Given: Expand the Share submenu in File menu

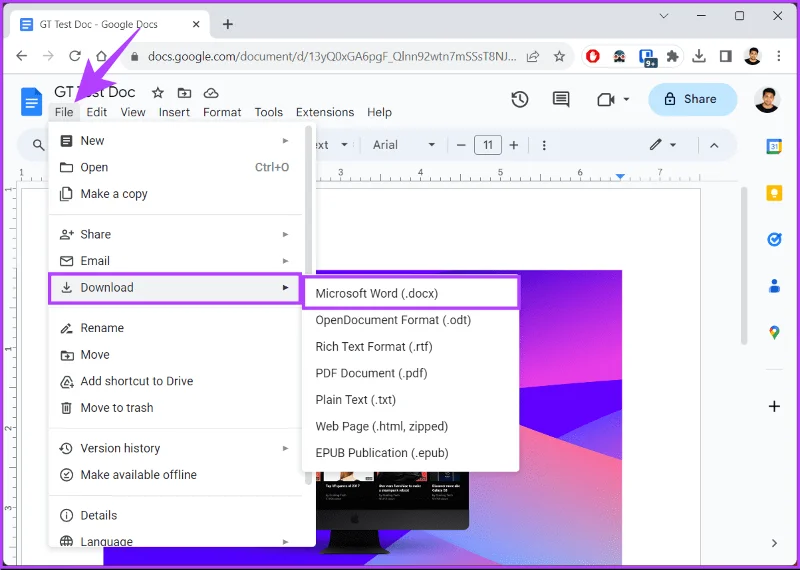Looking at the screenshot, I should (176, 234).
